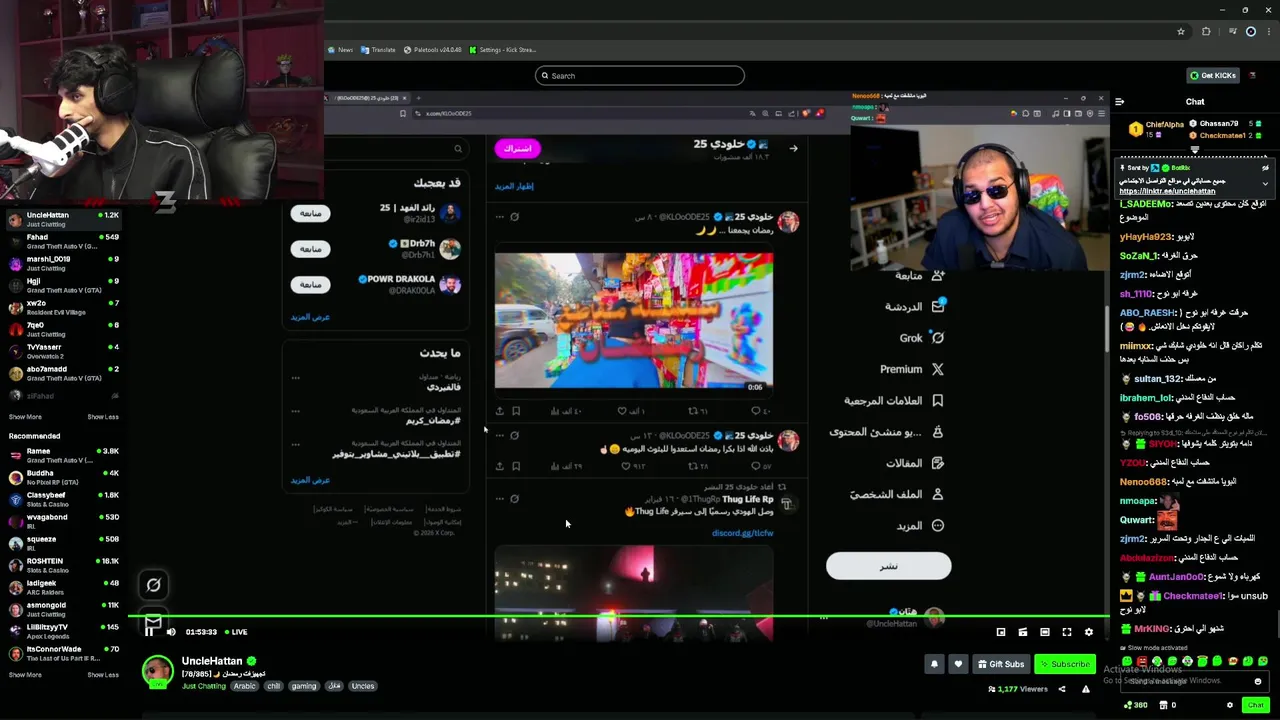Follow POWR DRAKOLA in X suggestions
Viewport: 1280px width, 720px height.
[x=311, y=284]
